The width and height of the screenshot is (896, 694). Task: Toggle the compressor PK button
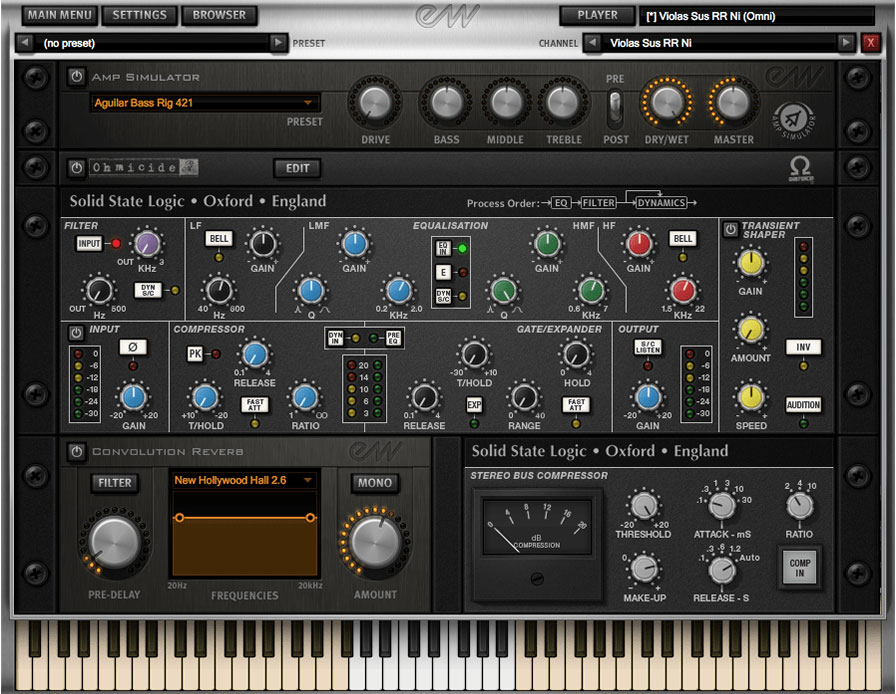195,354
